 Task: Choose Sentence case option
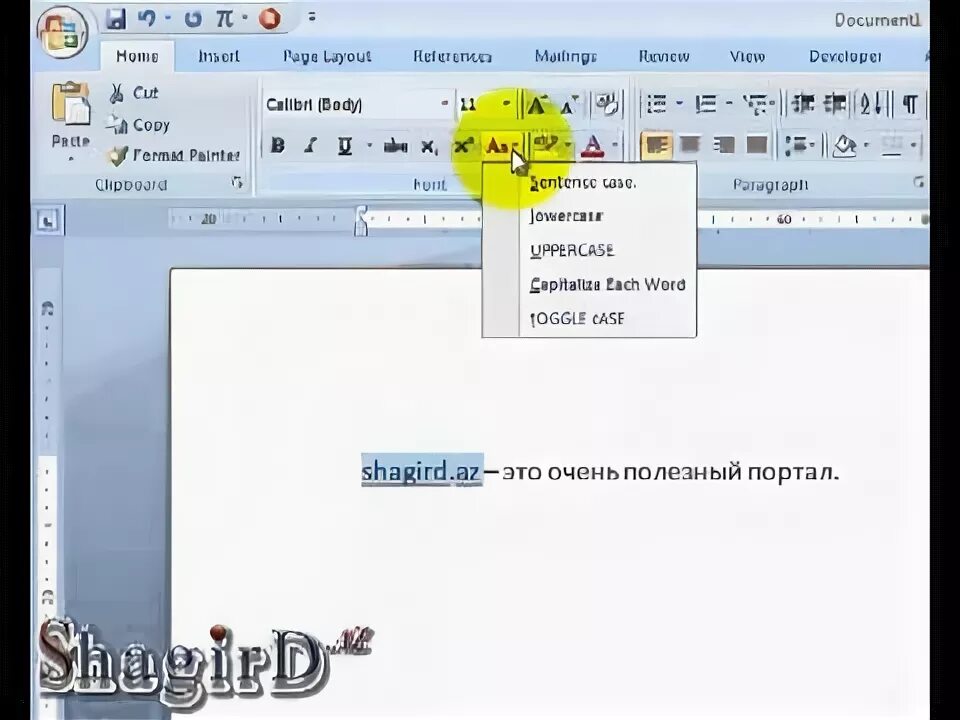click(x=583, y=182)
